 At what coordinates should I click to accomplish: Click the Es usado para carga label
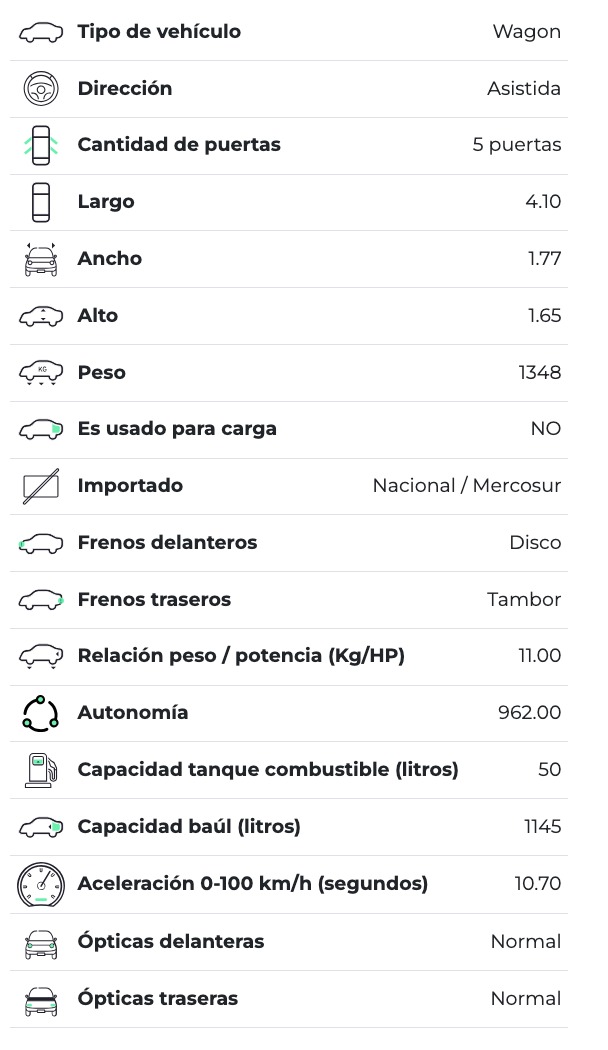click(177, 429)
